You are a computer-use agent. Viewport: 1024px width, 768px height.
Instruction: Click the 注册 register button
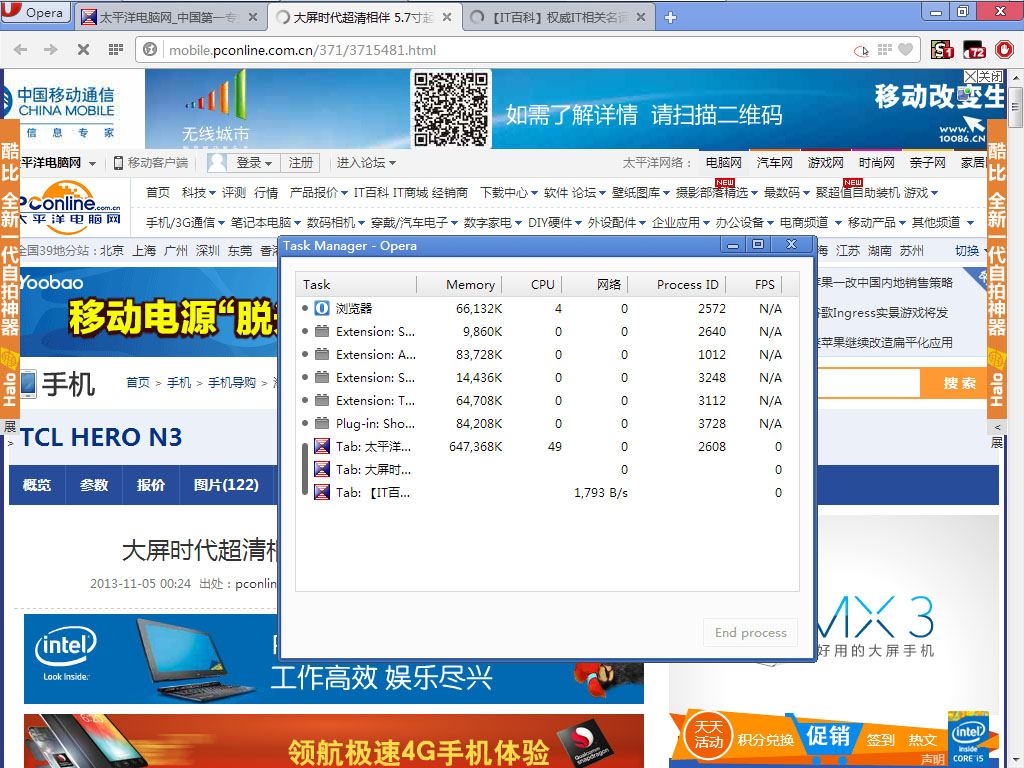pos(300,163)
